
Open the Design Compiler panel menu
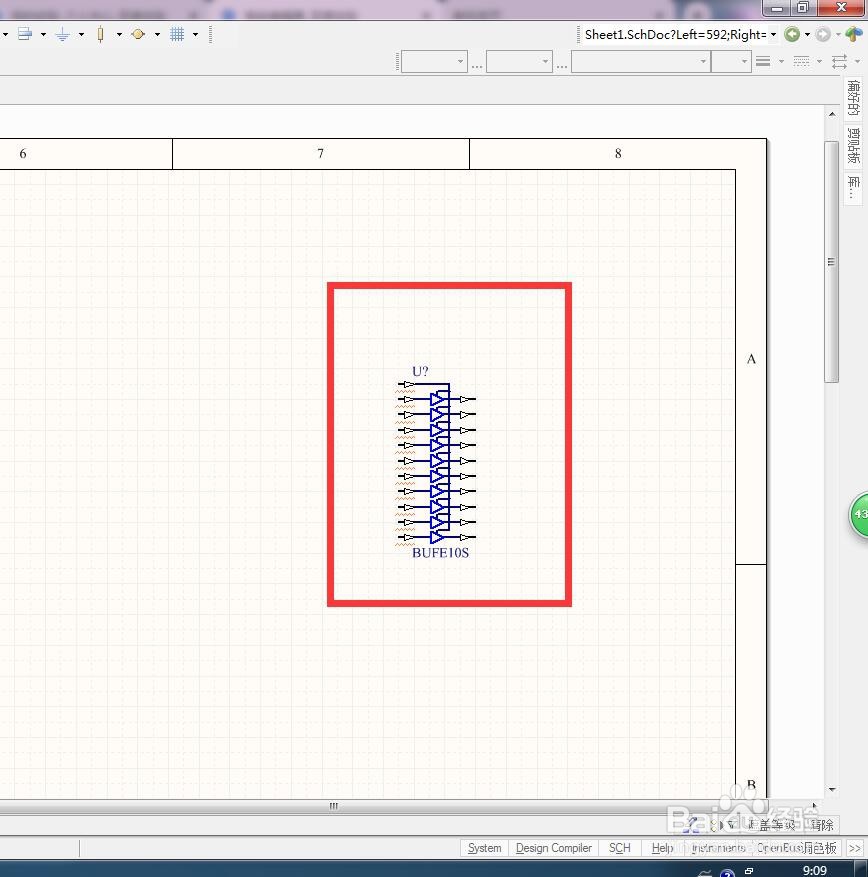[553, 848]
